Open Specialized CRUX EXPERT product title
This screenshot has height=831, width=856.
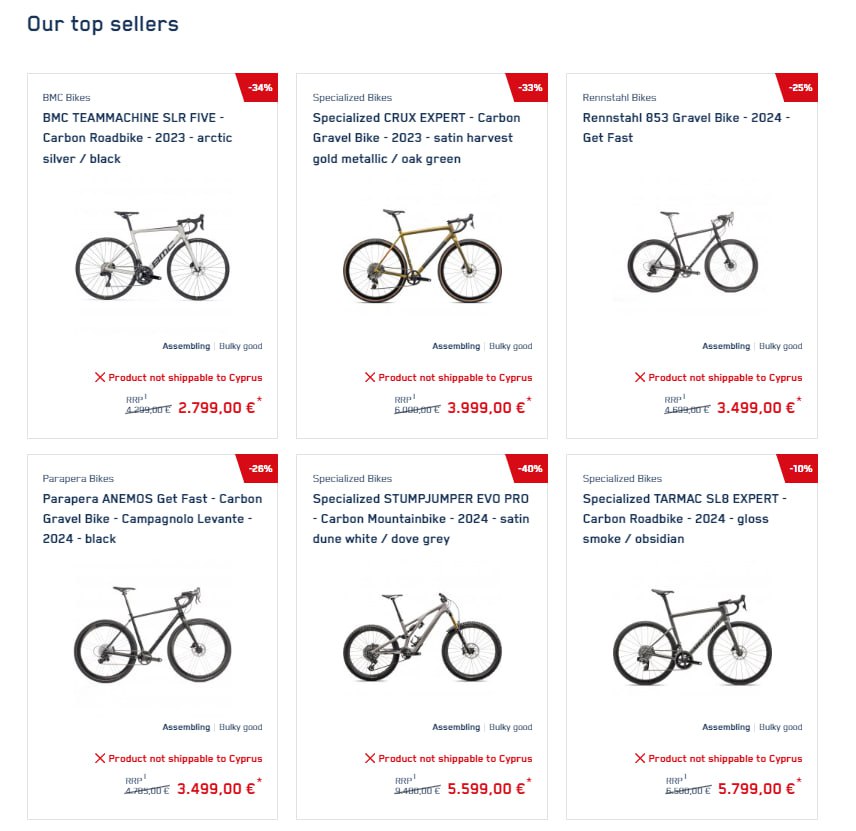(x=416, y=138)
